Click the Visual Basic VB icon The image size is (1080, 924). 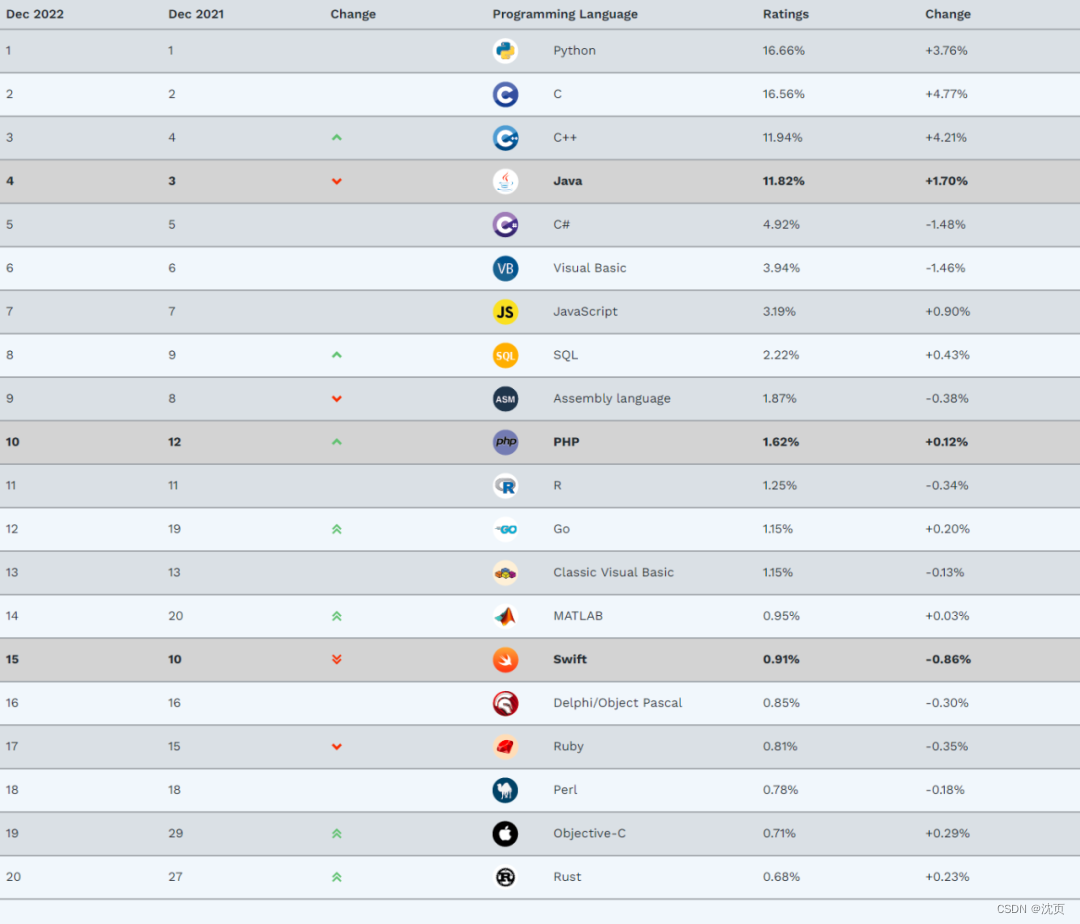click(505, 268)
